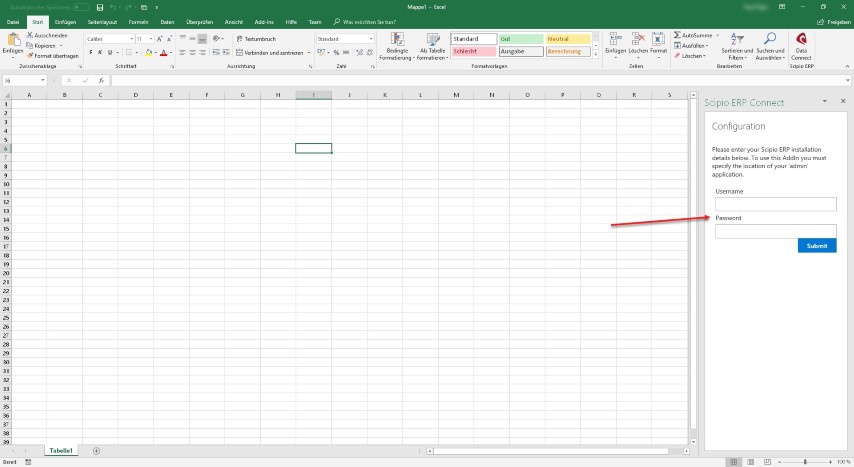Open Bedingte Formatierung in the ribbon

(397, 40)
